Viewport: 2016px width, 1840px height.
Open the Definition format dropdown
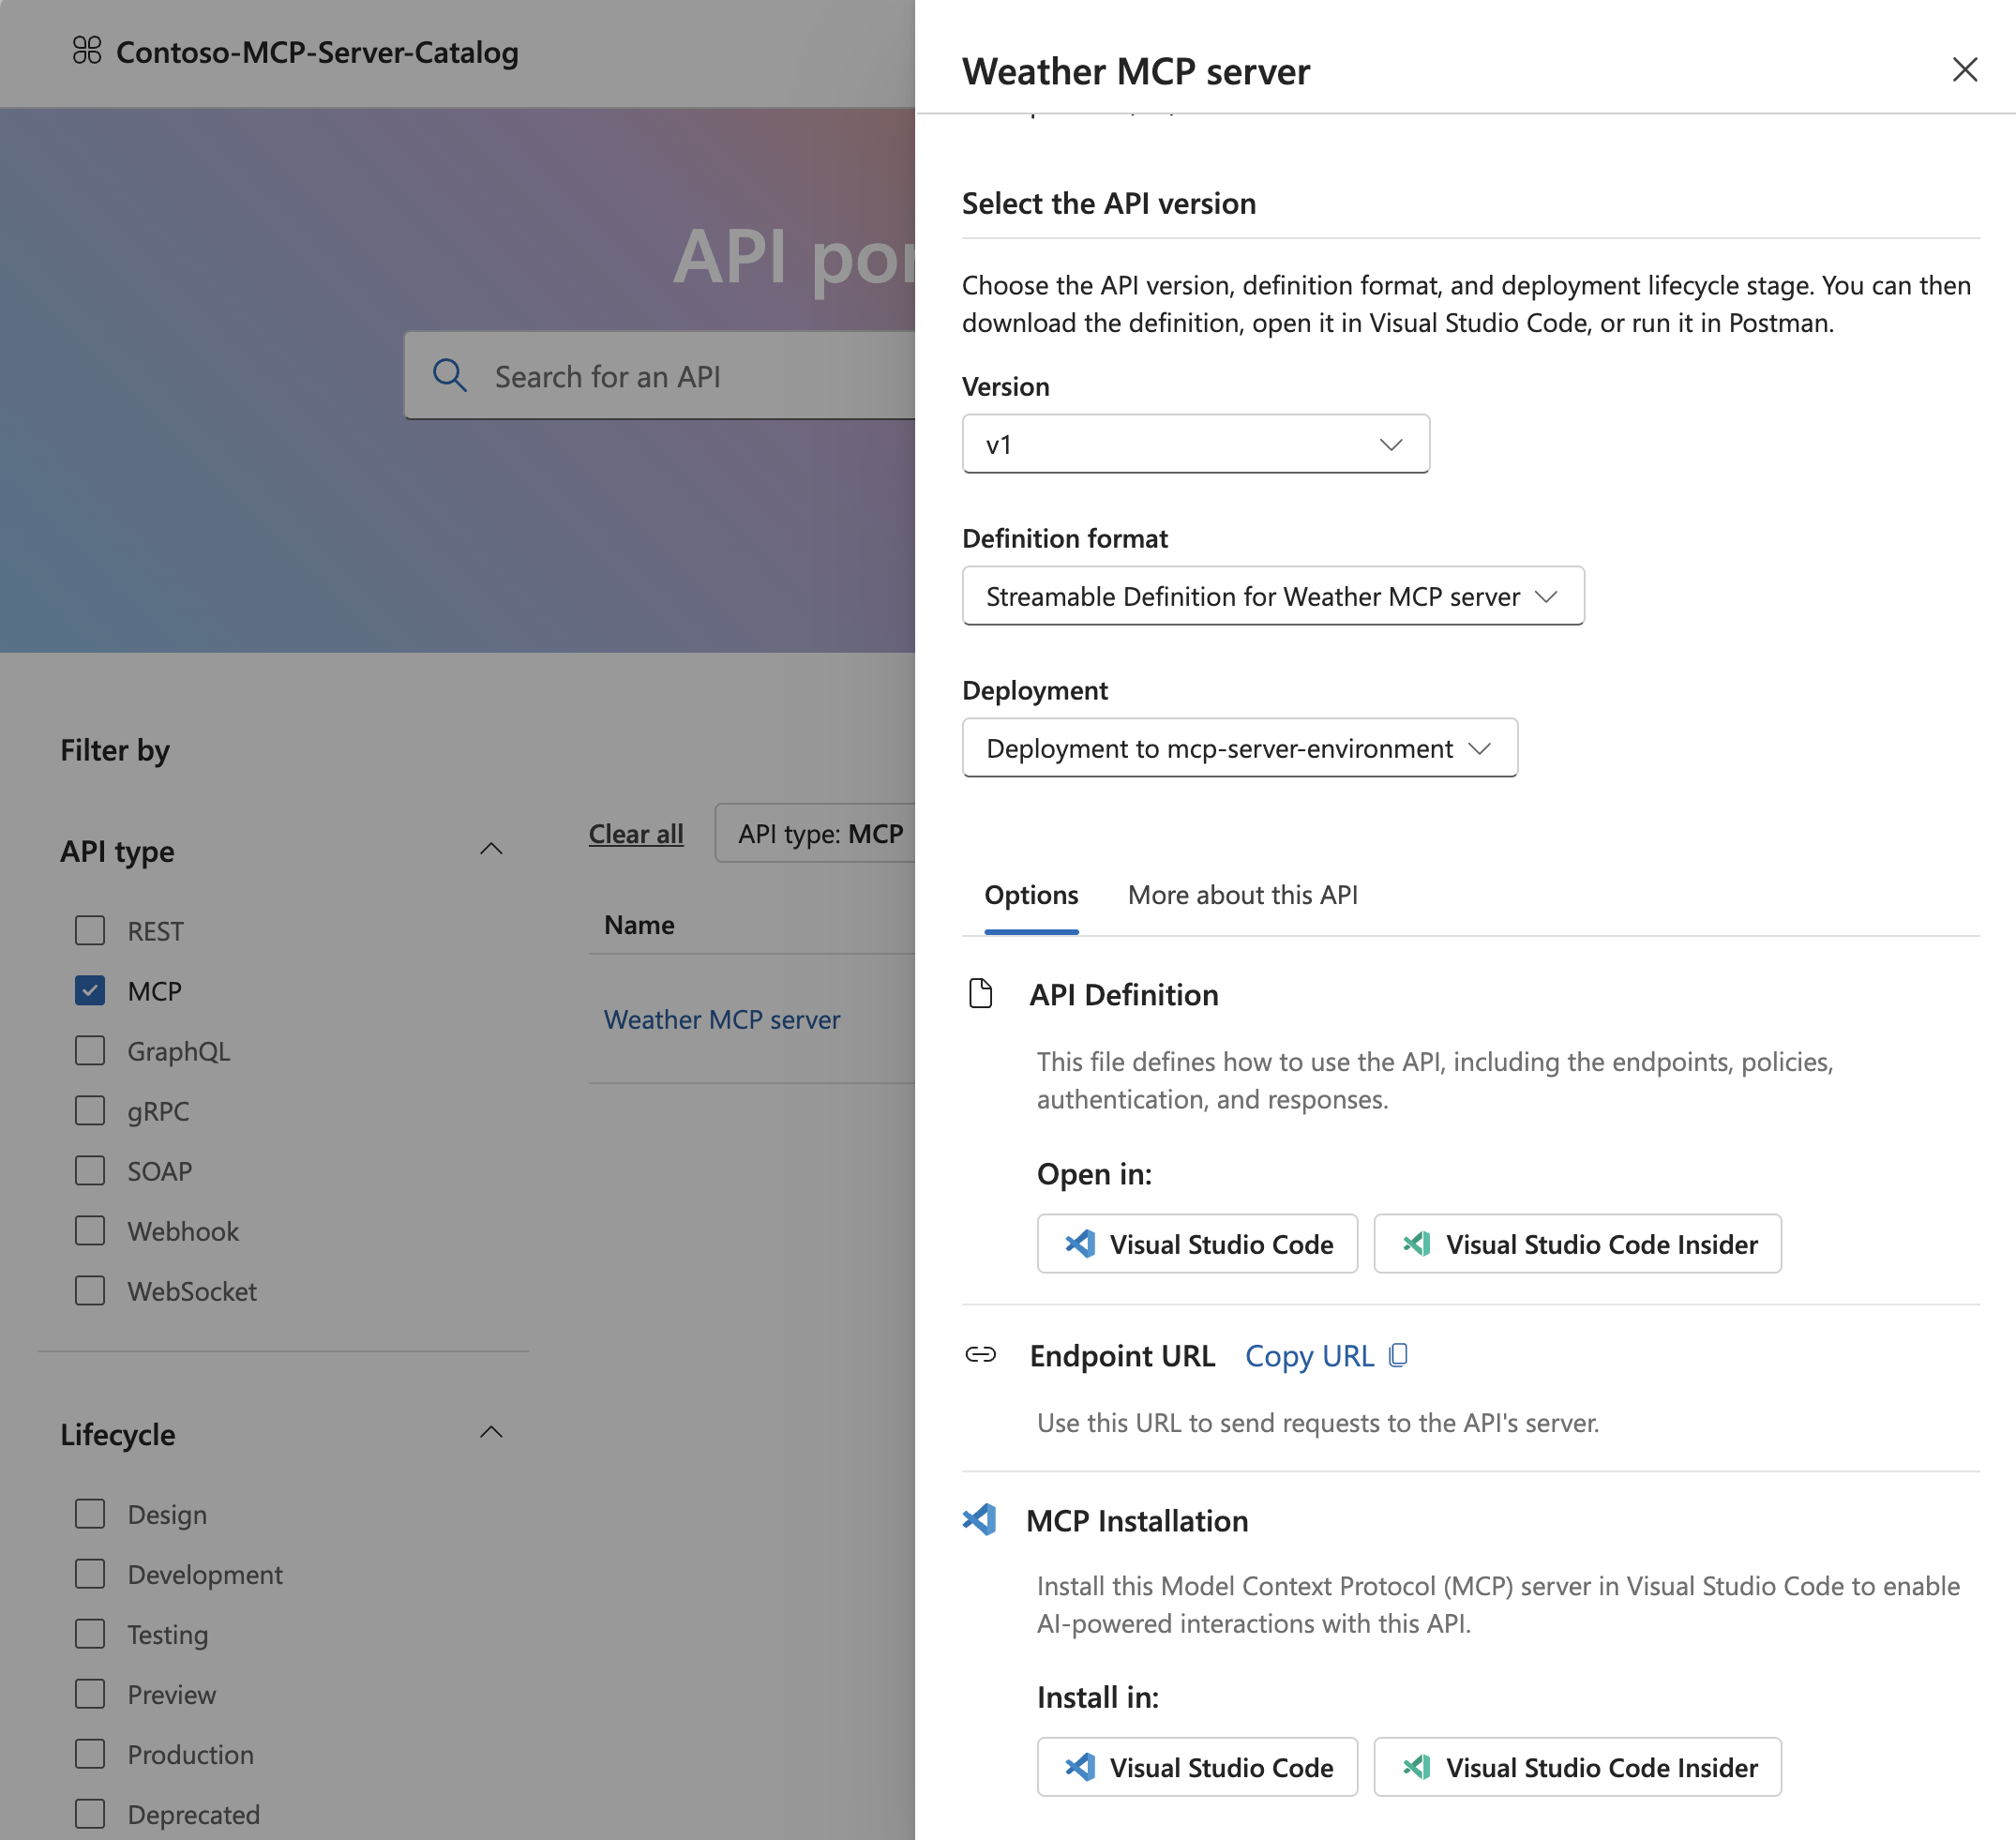tap(1271, 596)
